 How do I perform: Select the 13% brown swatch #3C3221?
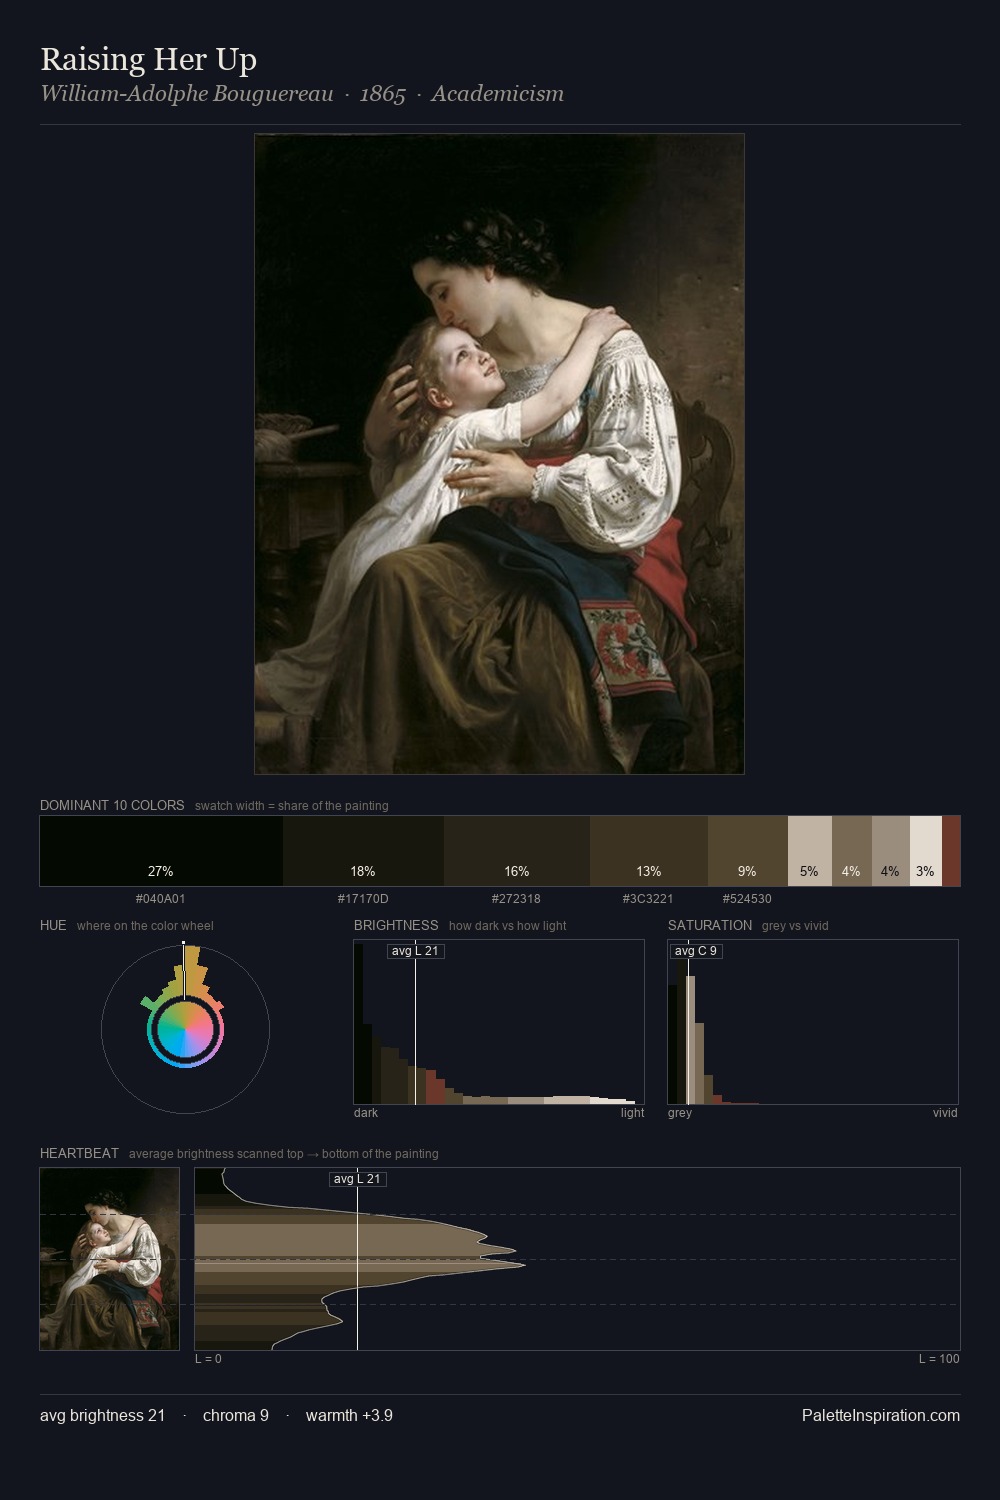649,851
